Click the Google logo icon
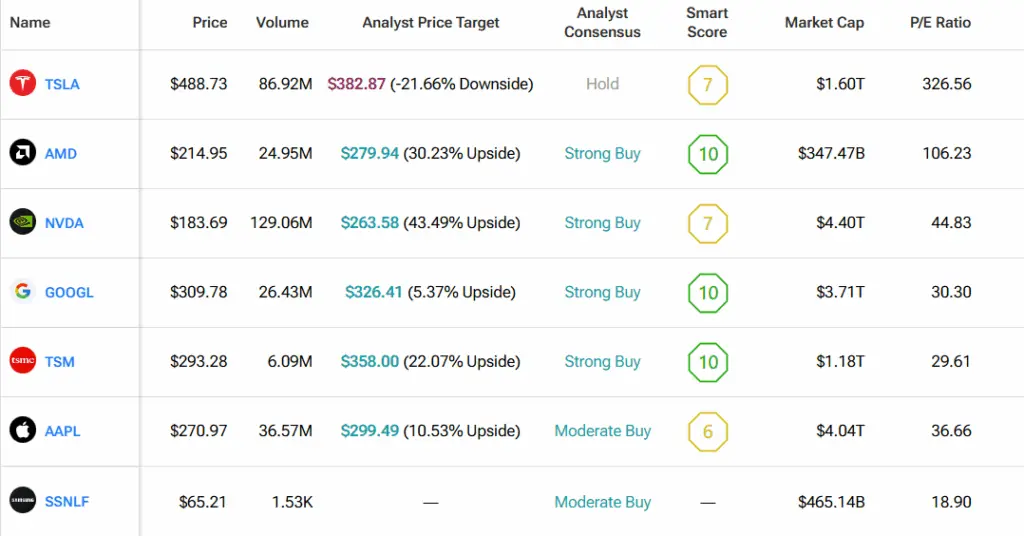 click(x=23, y=292)
